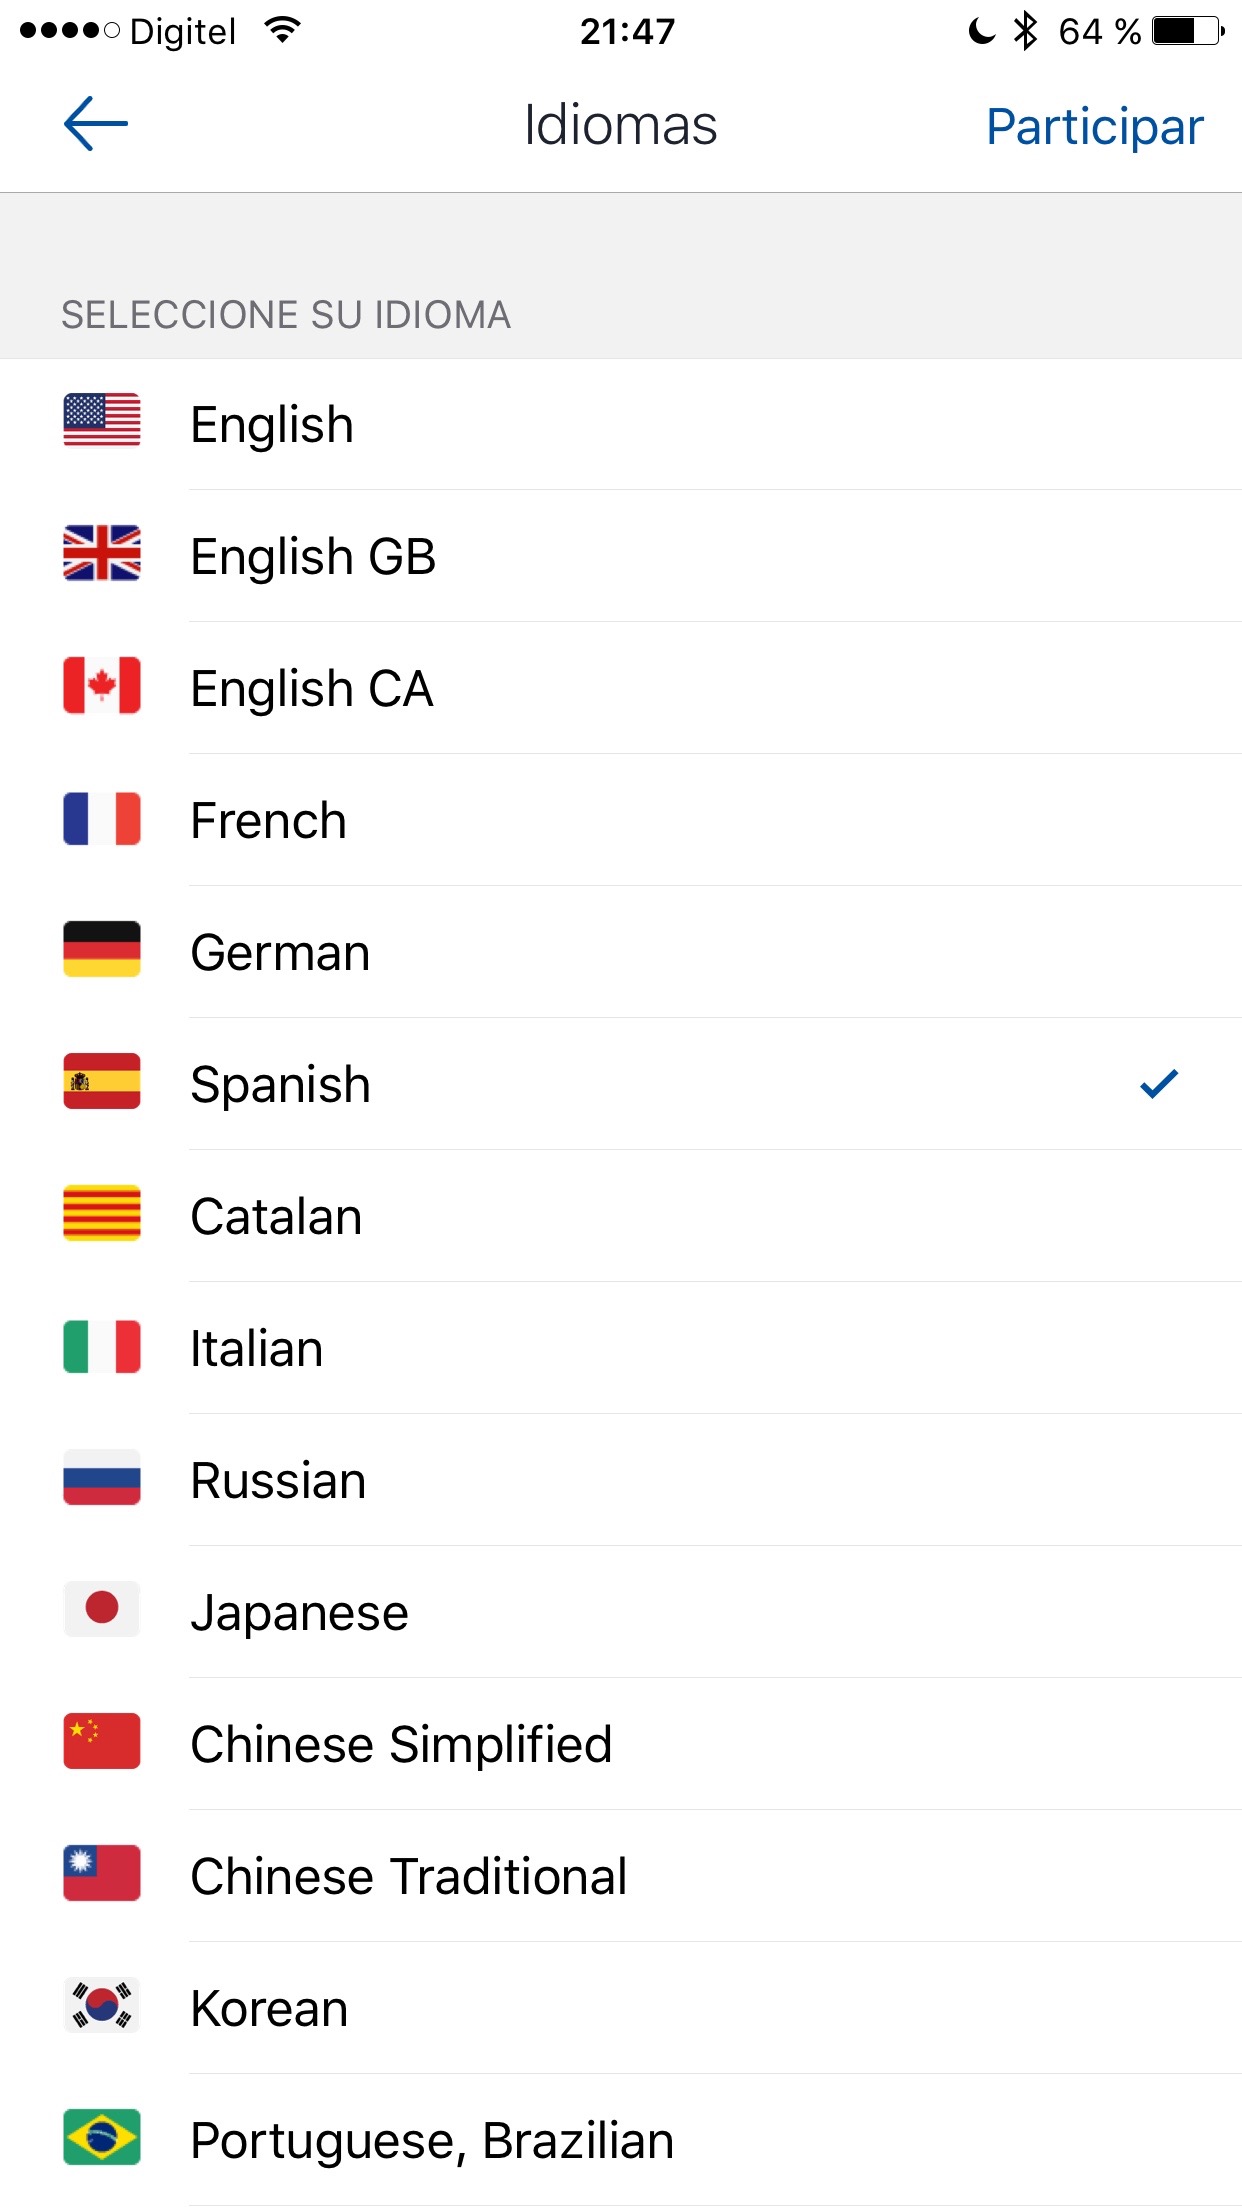Tap the Idiomas page title
Viewport: 1242px width, 2208px height.
[x=620, y=126]
